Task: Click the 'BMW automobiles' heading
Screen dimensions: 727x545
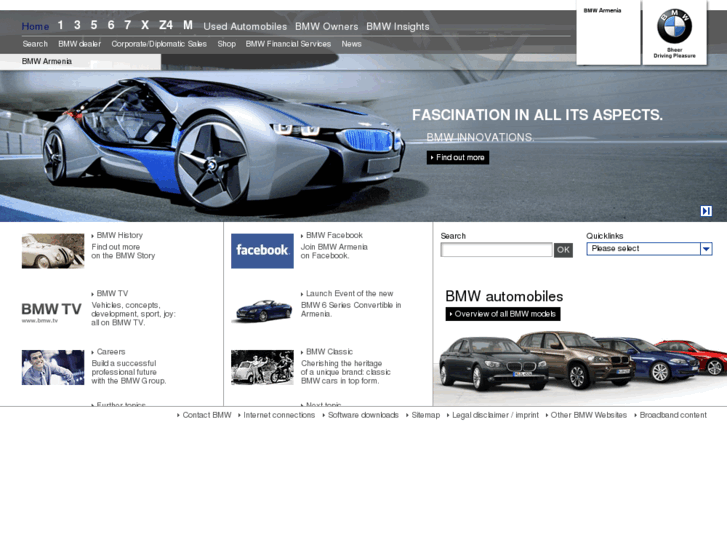Action: coord(504,296)
